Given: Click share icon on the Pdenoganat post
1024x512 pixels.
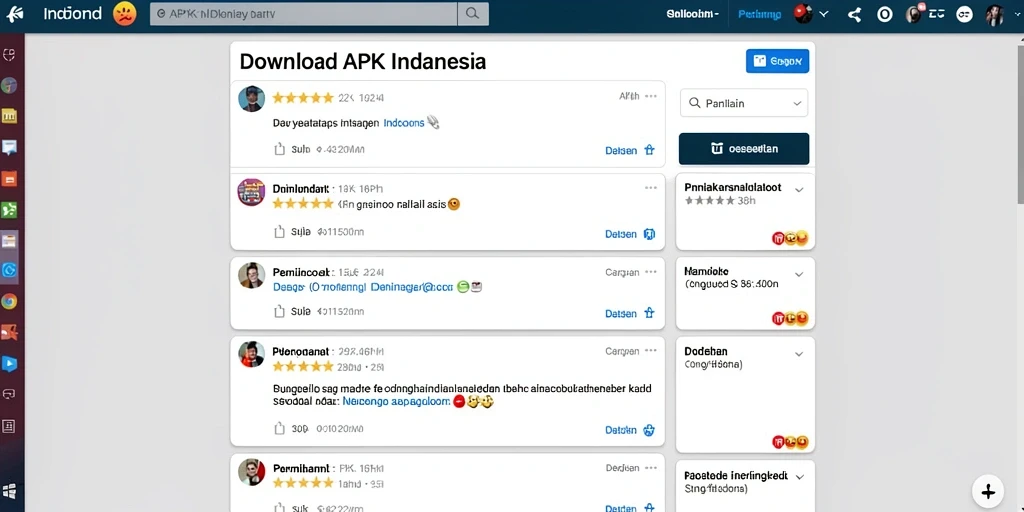Looking at the screenshot, I should (280, 428).
